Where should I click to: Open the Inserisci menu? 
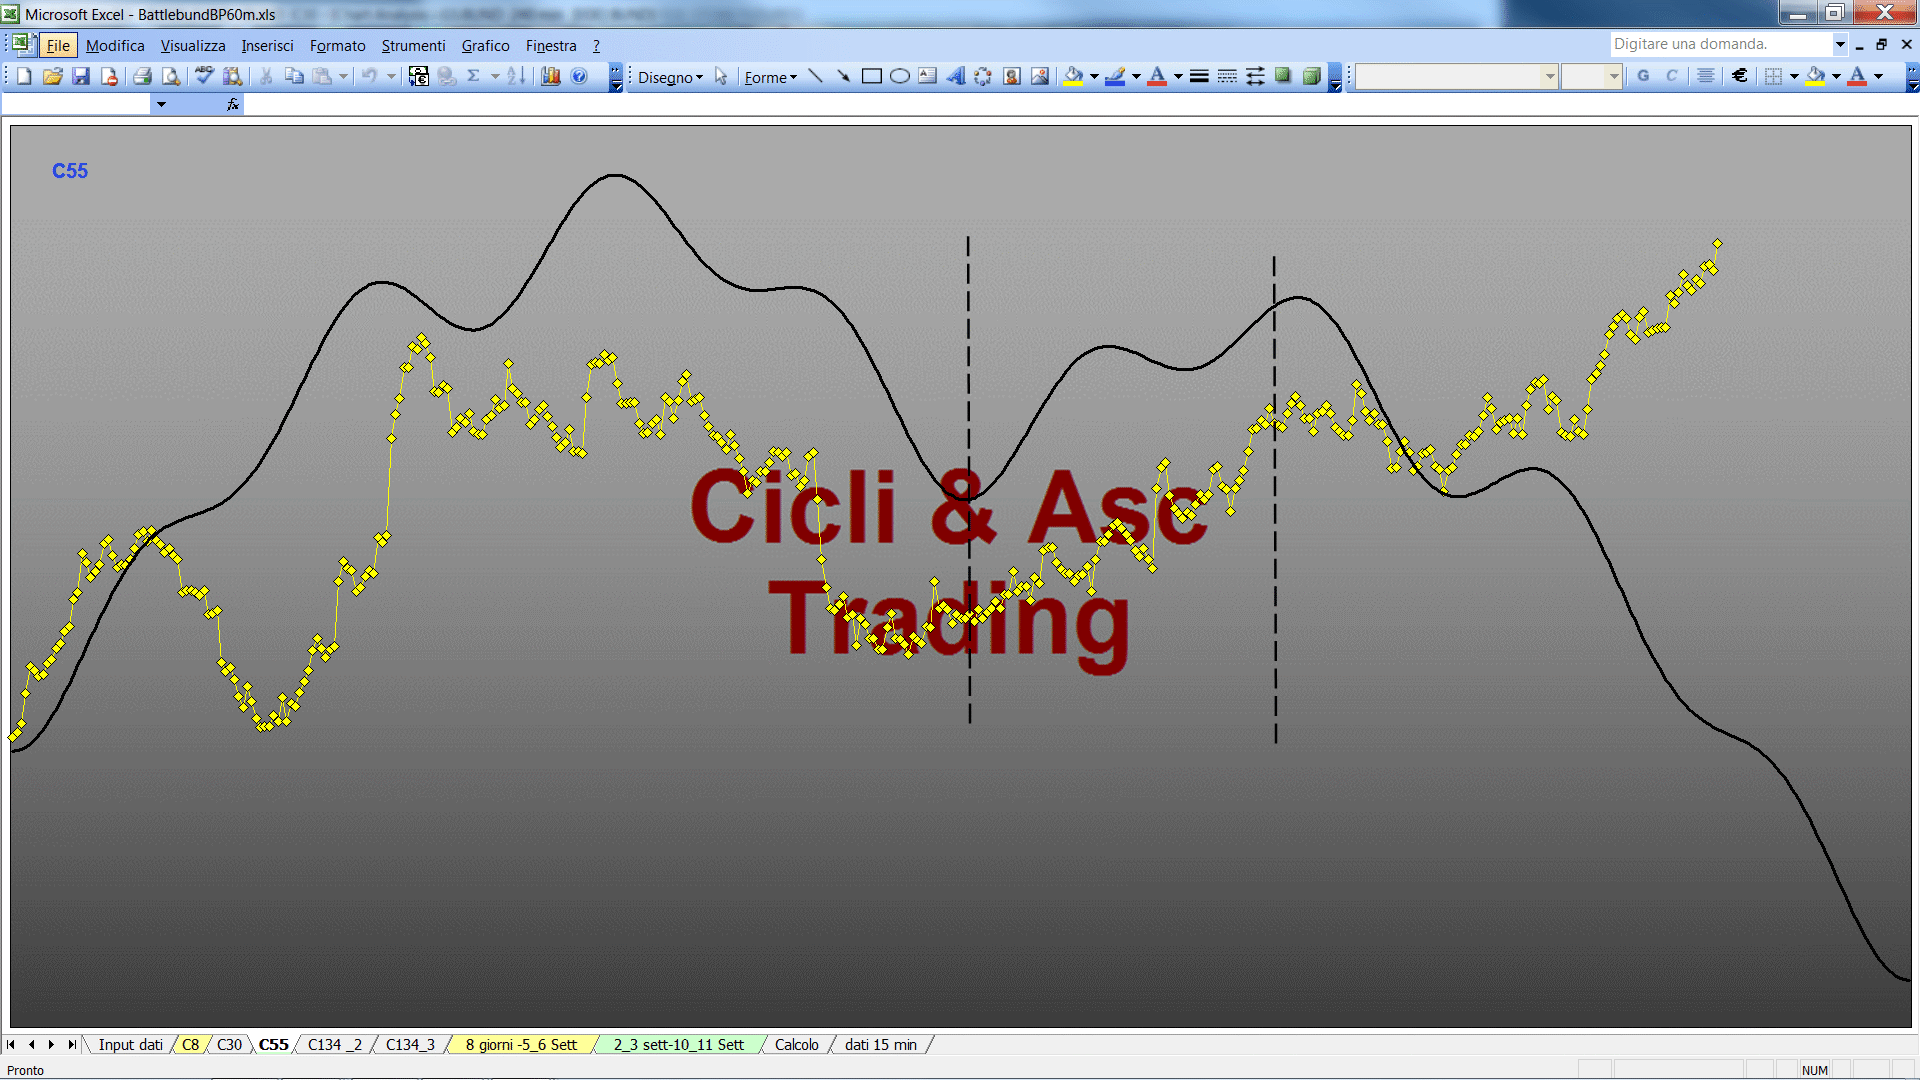click(x=267, y=46)
